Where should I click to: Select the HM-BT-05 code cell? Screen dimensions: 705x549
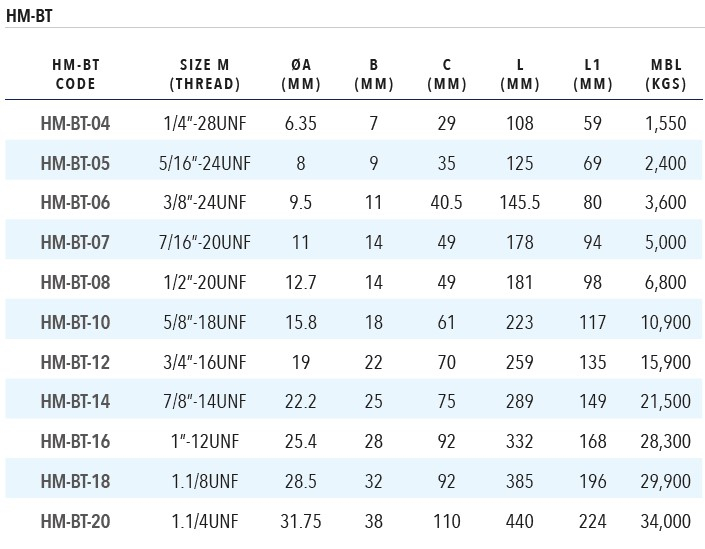coord(76,163)
